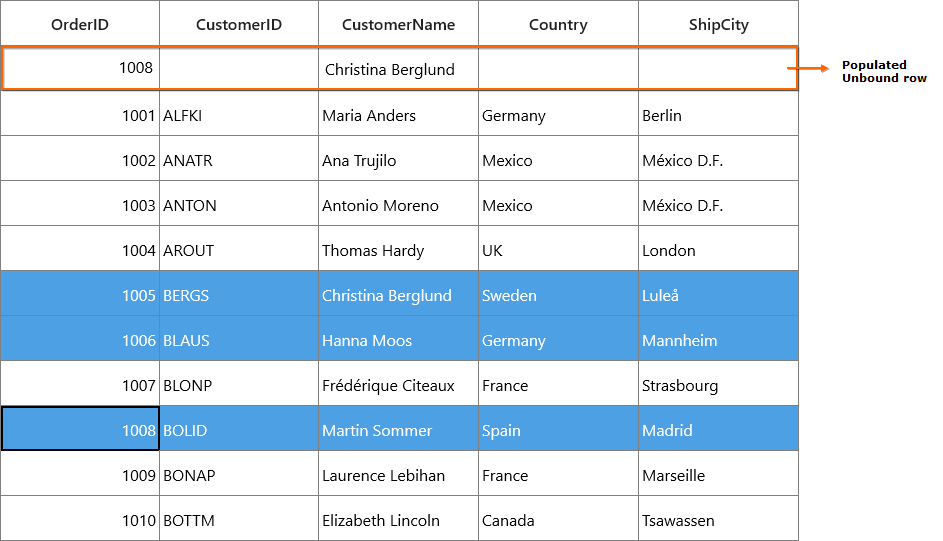This screenshot has height=541, width=943.
Task: Click the OrderID column header
Action: coord(80,23)
